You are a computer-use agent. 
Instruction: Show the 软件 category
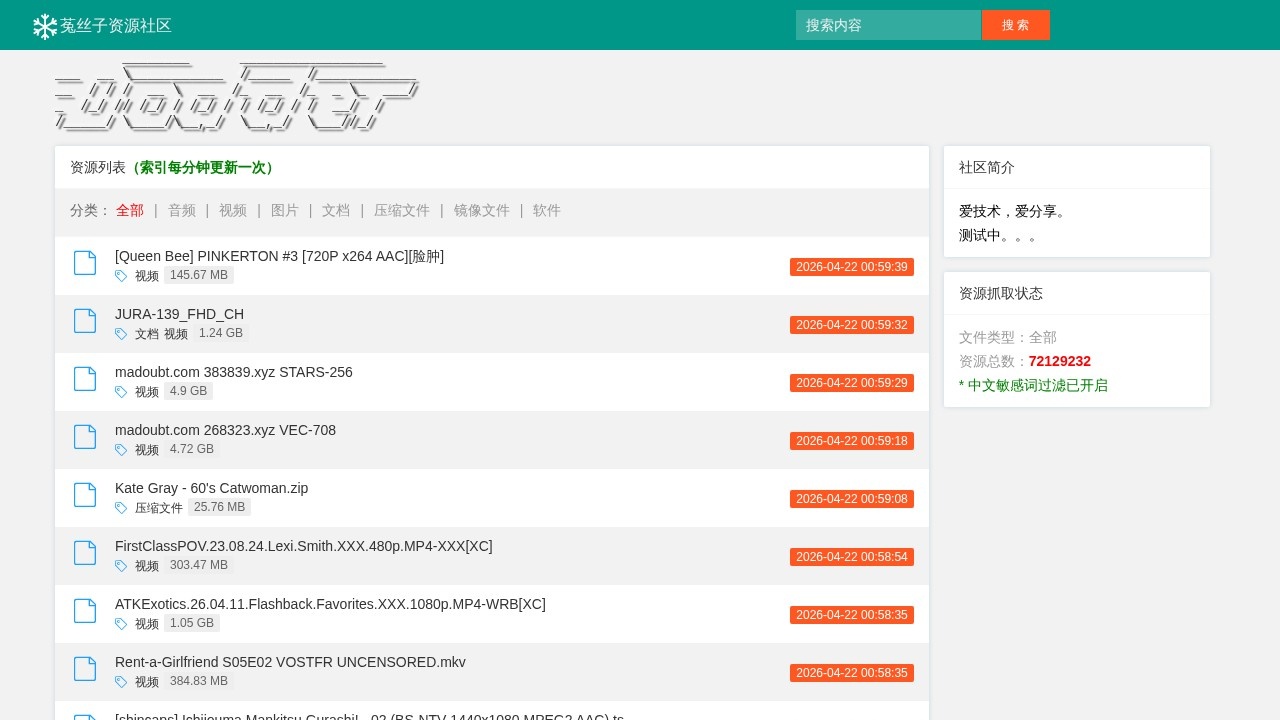click(x=547, y=211)
